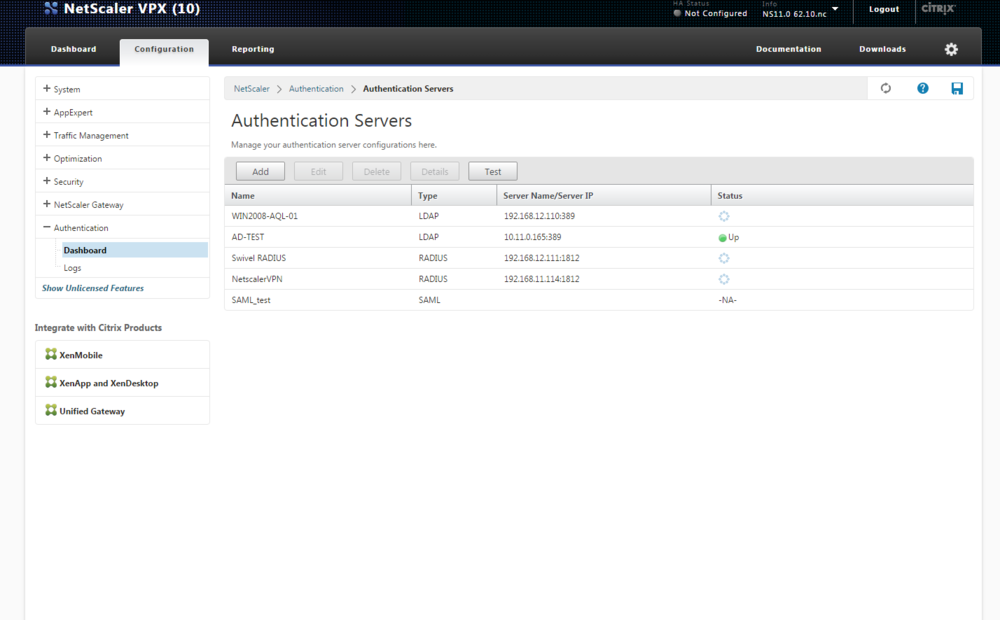Open the settings gear in the top bar

951,47
